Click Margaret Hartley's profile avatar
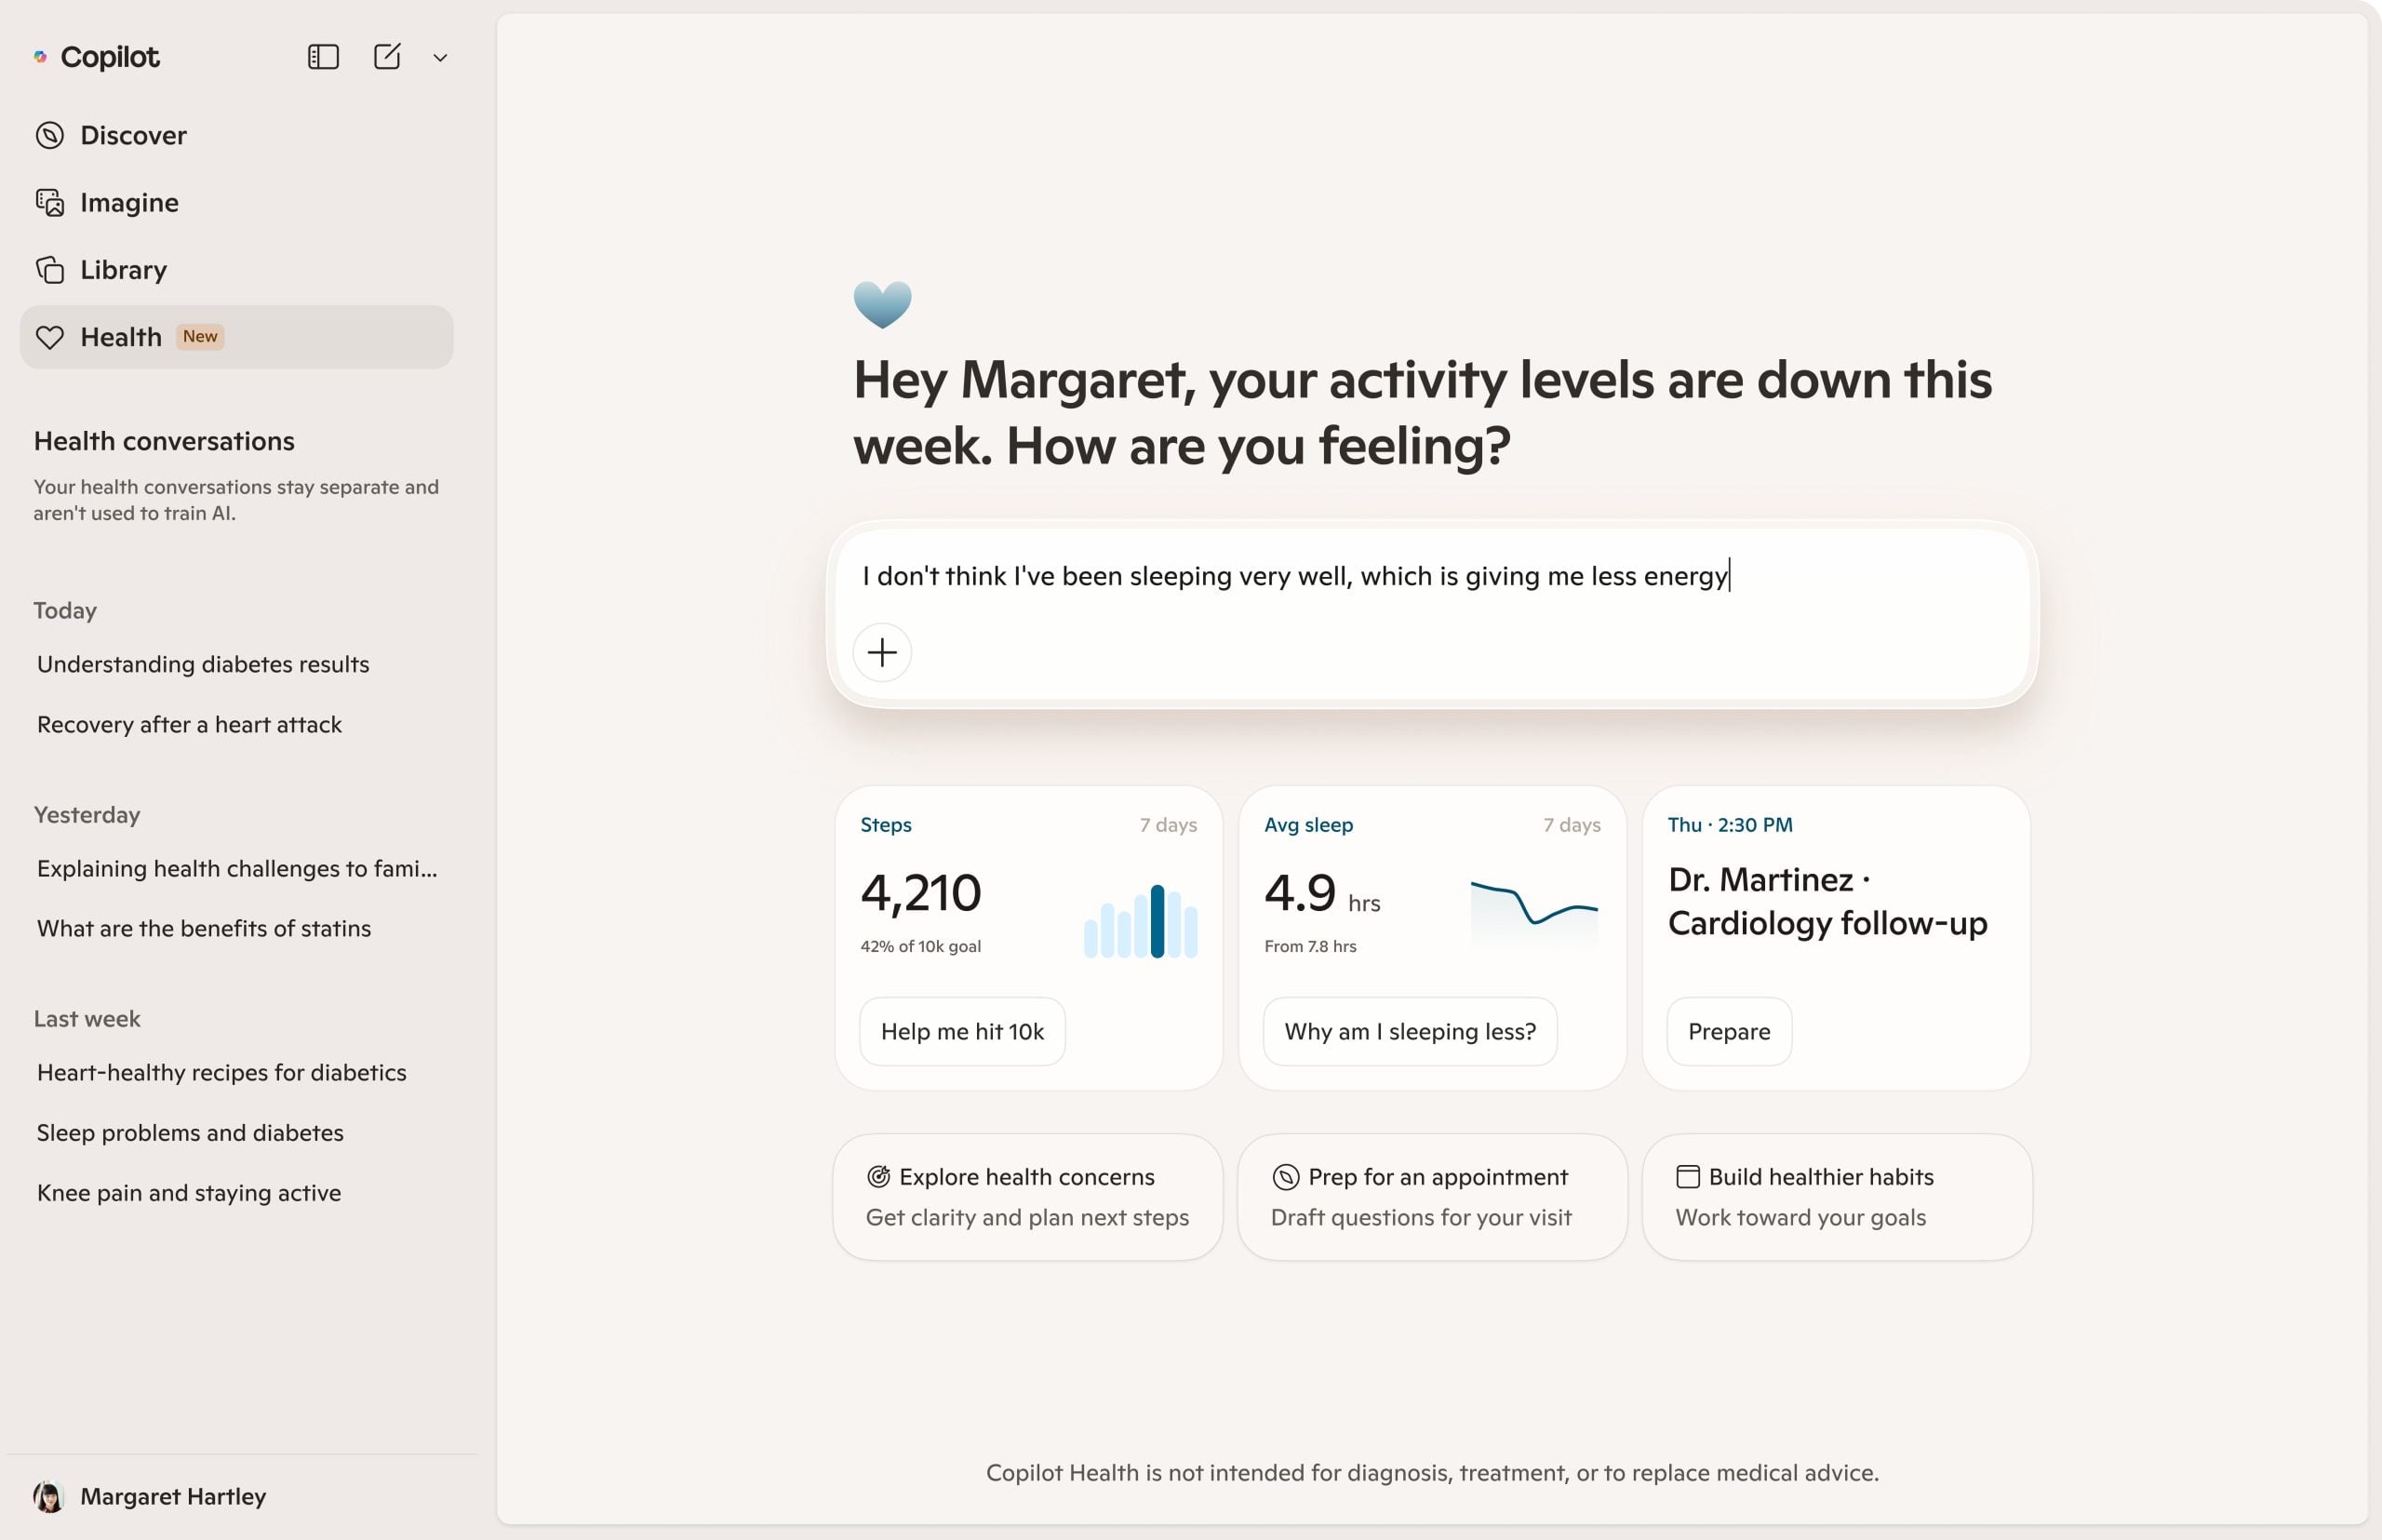The width and height of the screenshot is (2382, 1540). (48, 1495)
